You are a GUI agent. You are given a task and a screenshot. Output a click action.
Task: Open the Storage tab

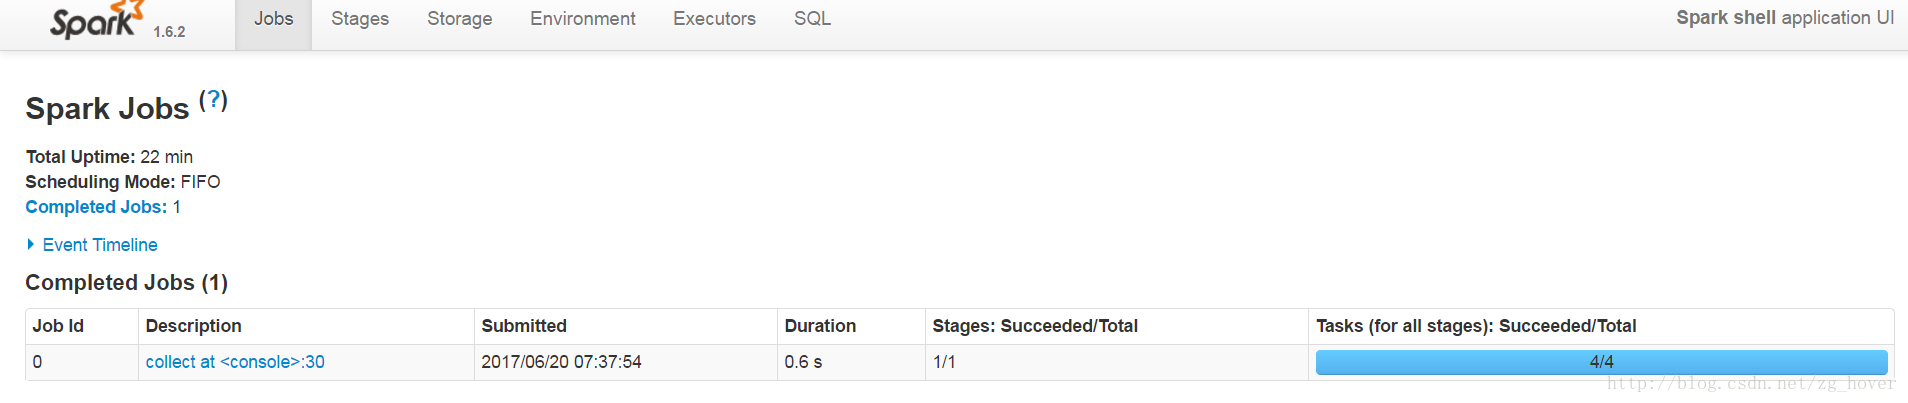coord(459,19)
